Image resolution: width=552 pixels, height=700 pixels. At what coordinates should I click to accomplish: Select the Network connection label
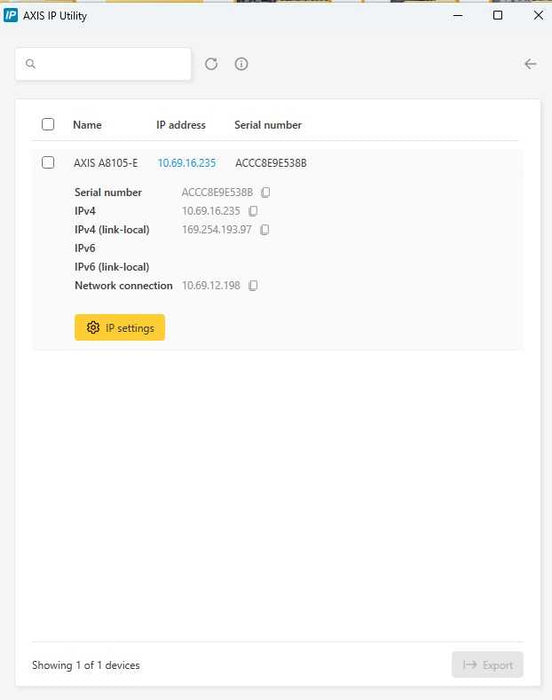124,286
